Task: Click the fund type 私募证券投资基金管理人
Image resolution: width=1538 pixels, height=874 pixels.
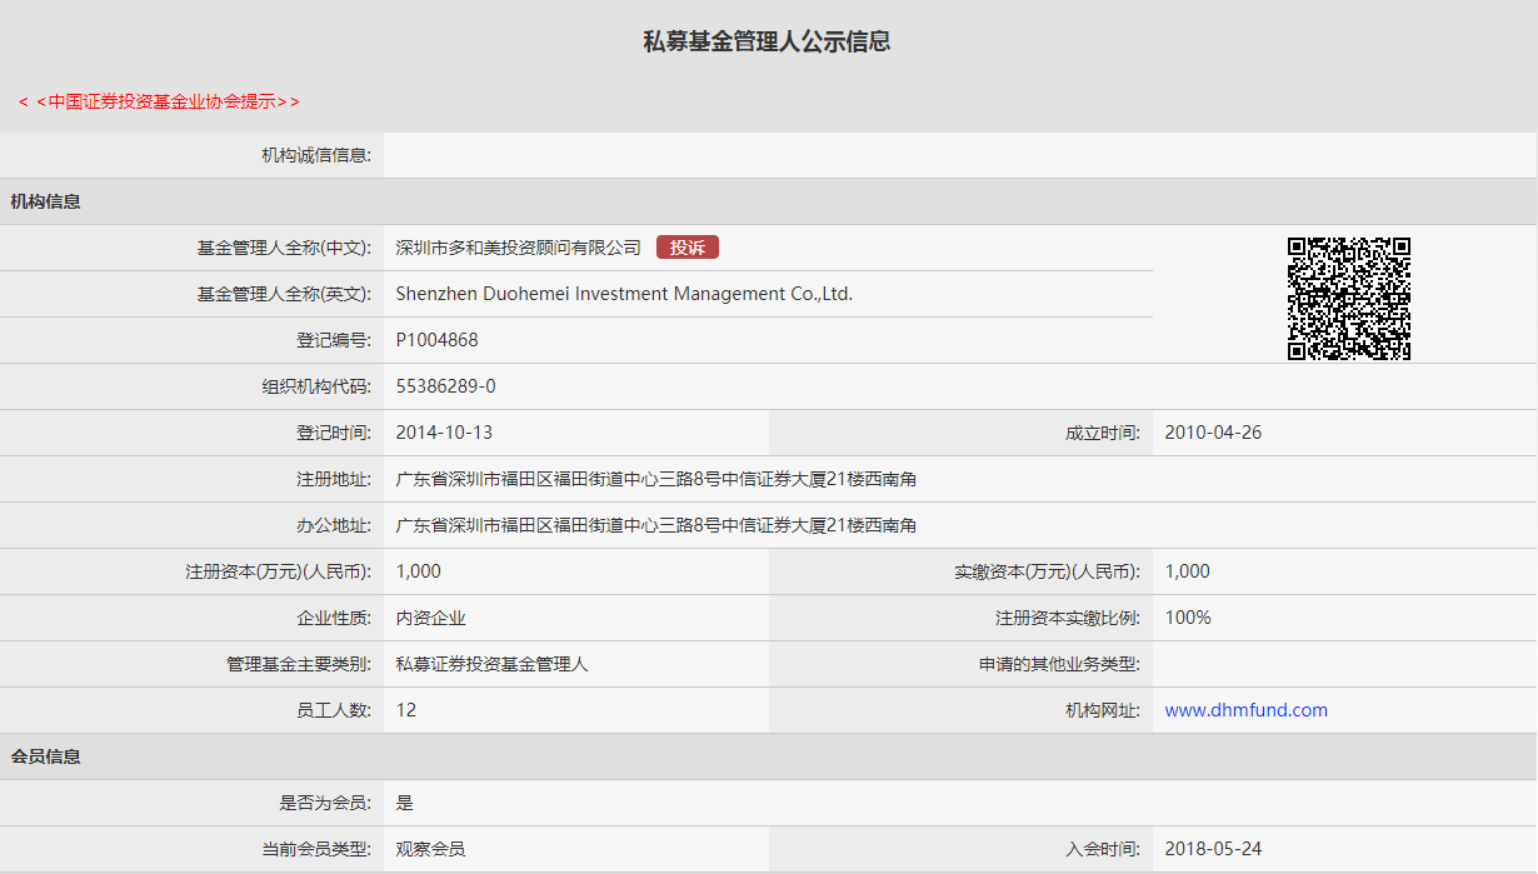Action: [491, 664]
